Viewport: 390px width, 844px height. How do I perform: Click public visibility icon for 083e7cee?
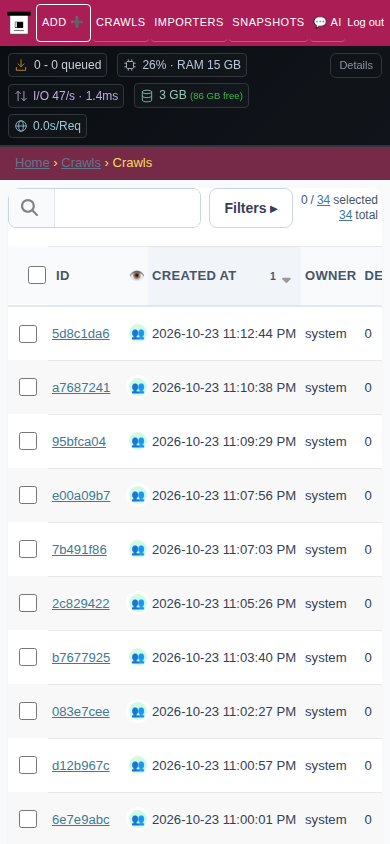(138, 712)
